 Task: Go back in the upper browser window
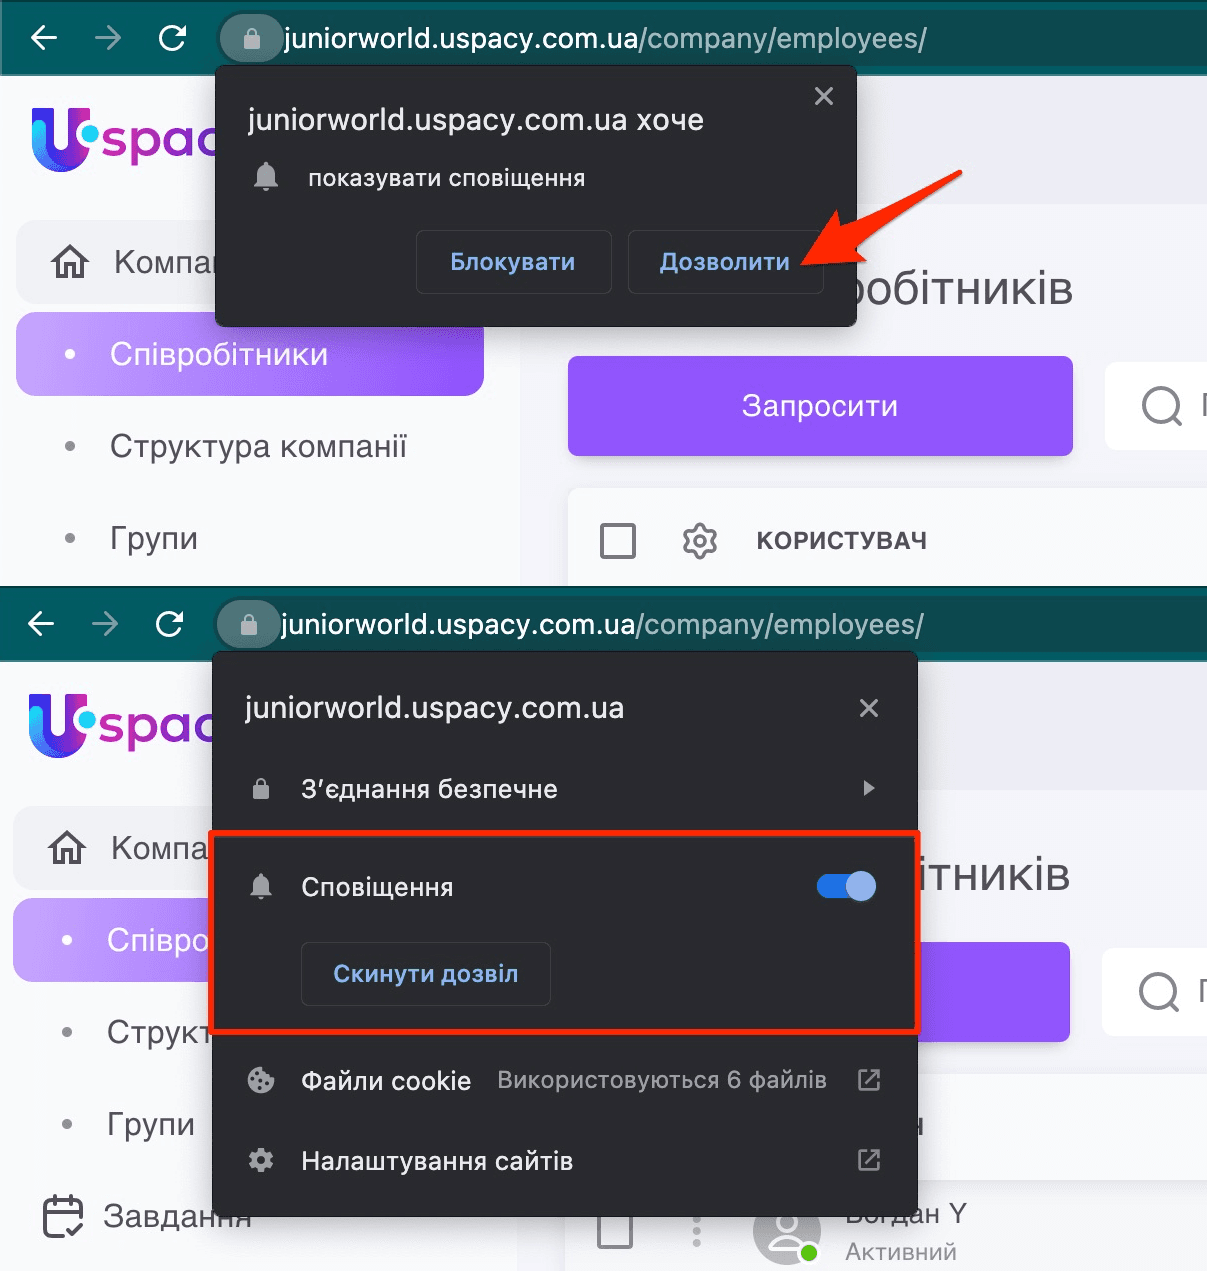[x=44, y=38]
